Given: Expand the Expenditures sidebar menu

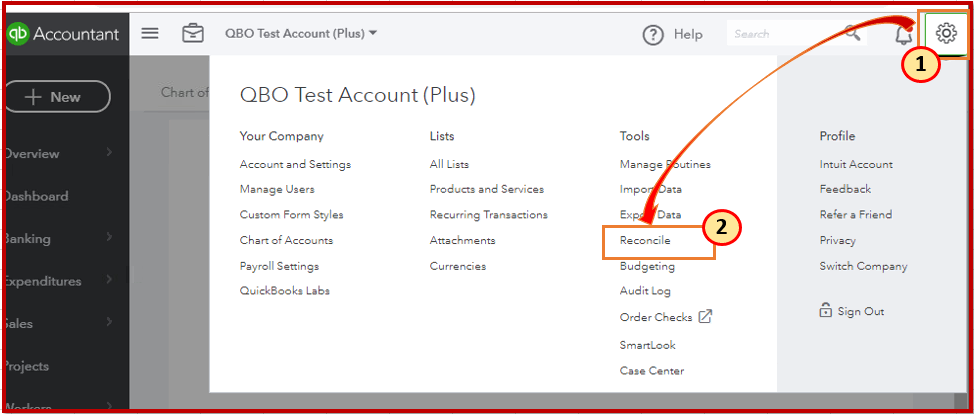Looking at the screenshot, I should point(55,281).
